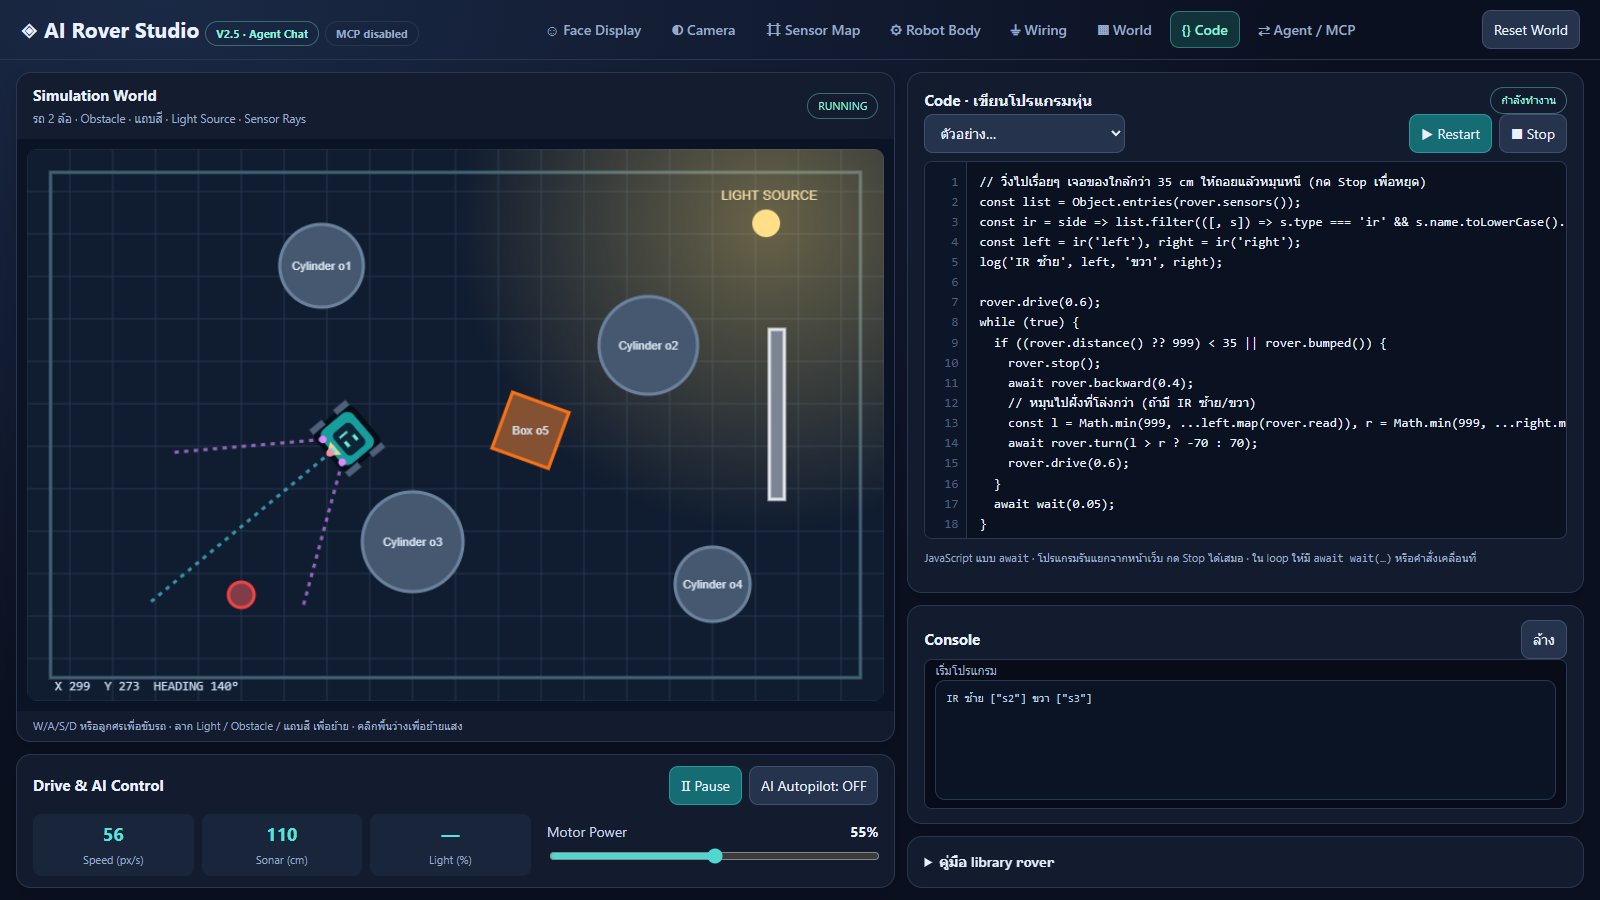Adjust the Motor Power slider handle

pos(715,856)
